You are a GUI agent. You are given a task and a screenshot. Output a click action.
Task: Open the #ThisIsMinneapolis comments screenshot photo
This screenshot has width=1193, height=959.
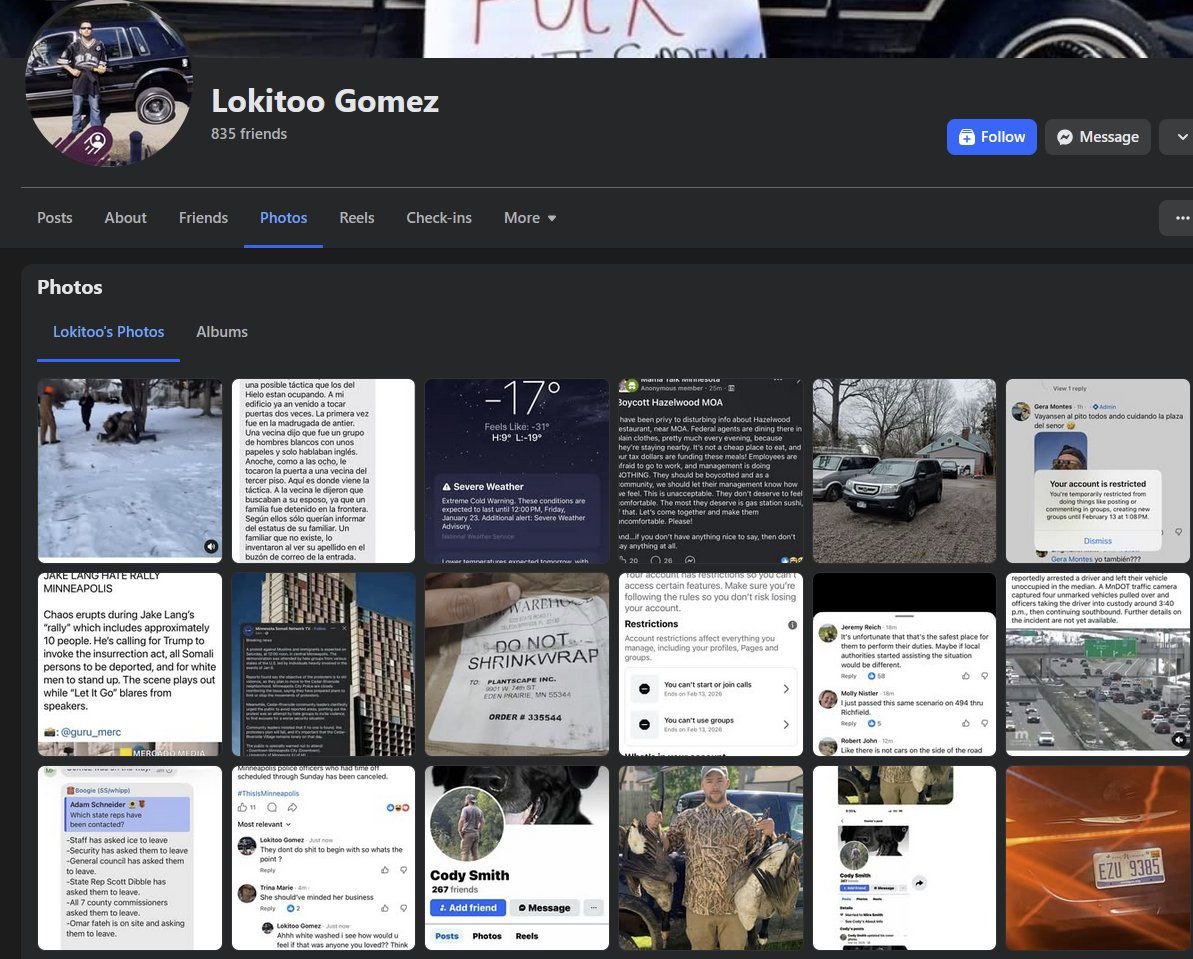pos(323,858)
